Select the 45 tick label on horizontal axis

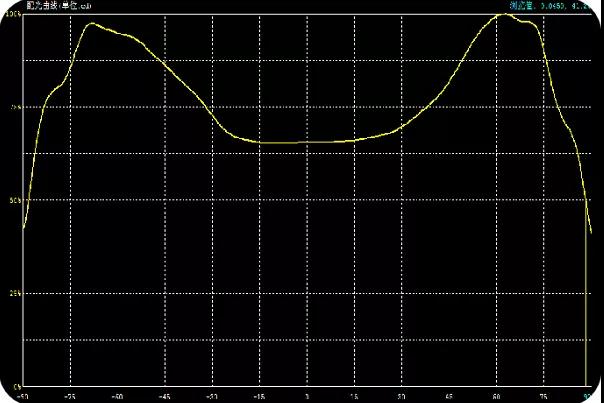pos(447,395)
